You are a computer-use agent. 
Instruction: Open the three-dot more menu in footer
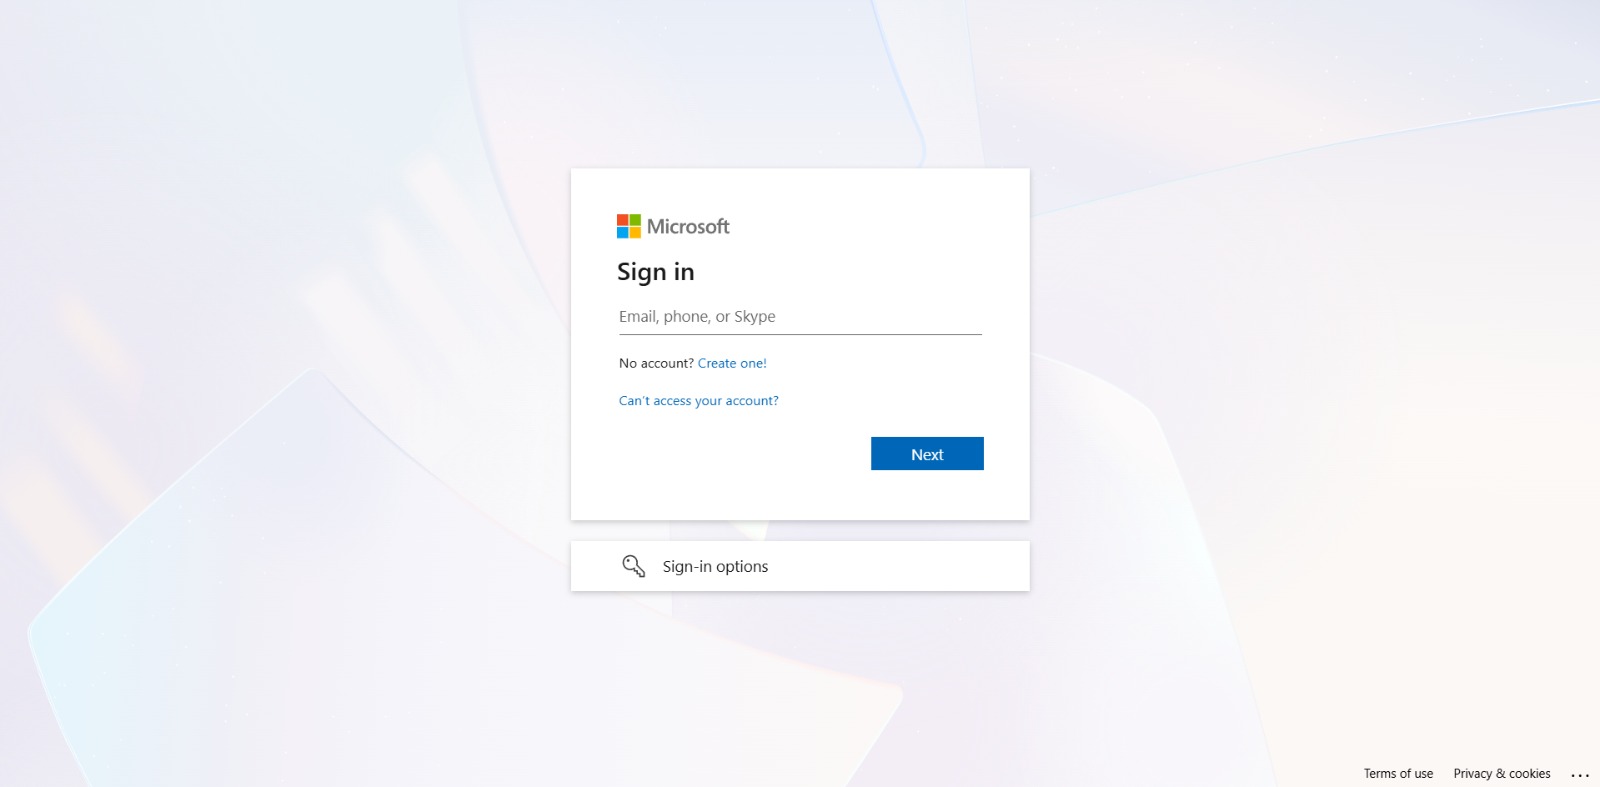[1580, 774]
